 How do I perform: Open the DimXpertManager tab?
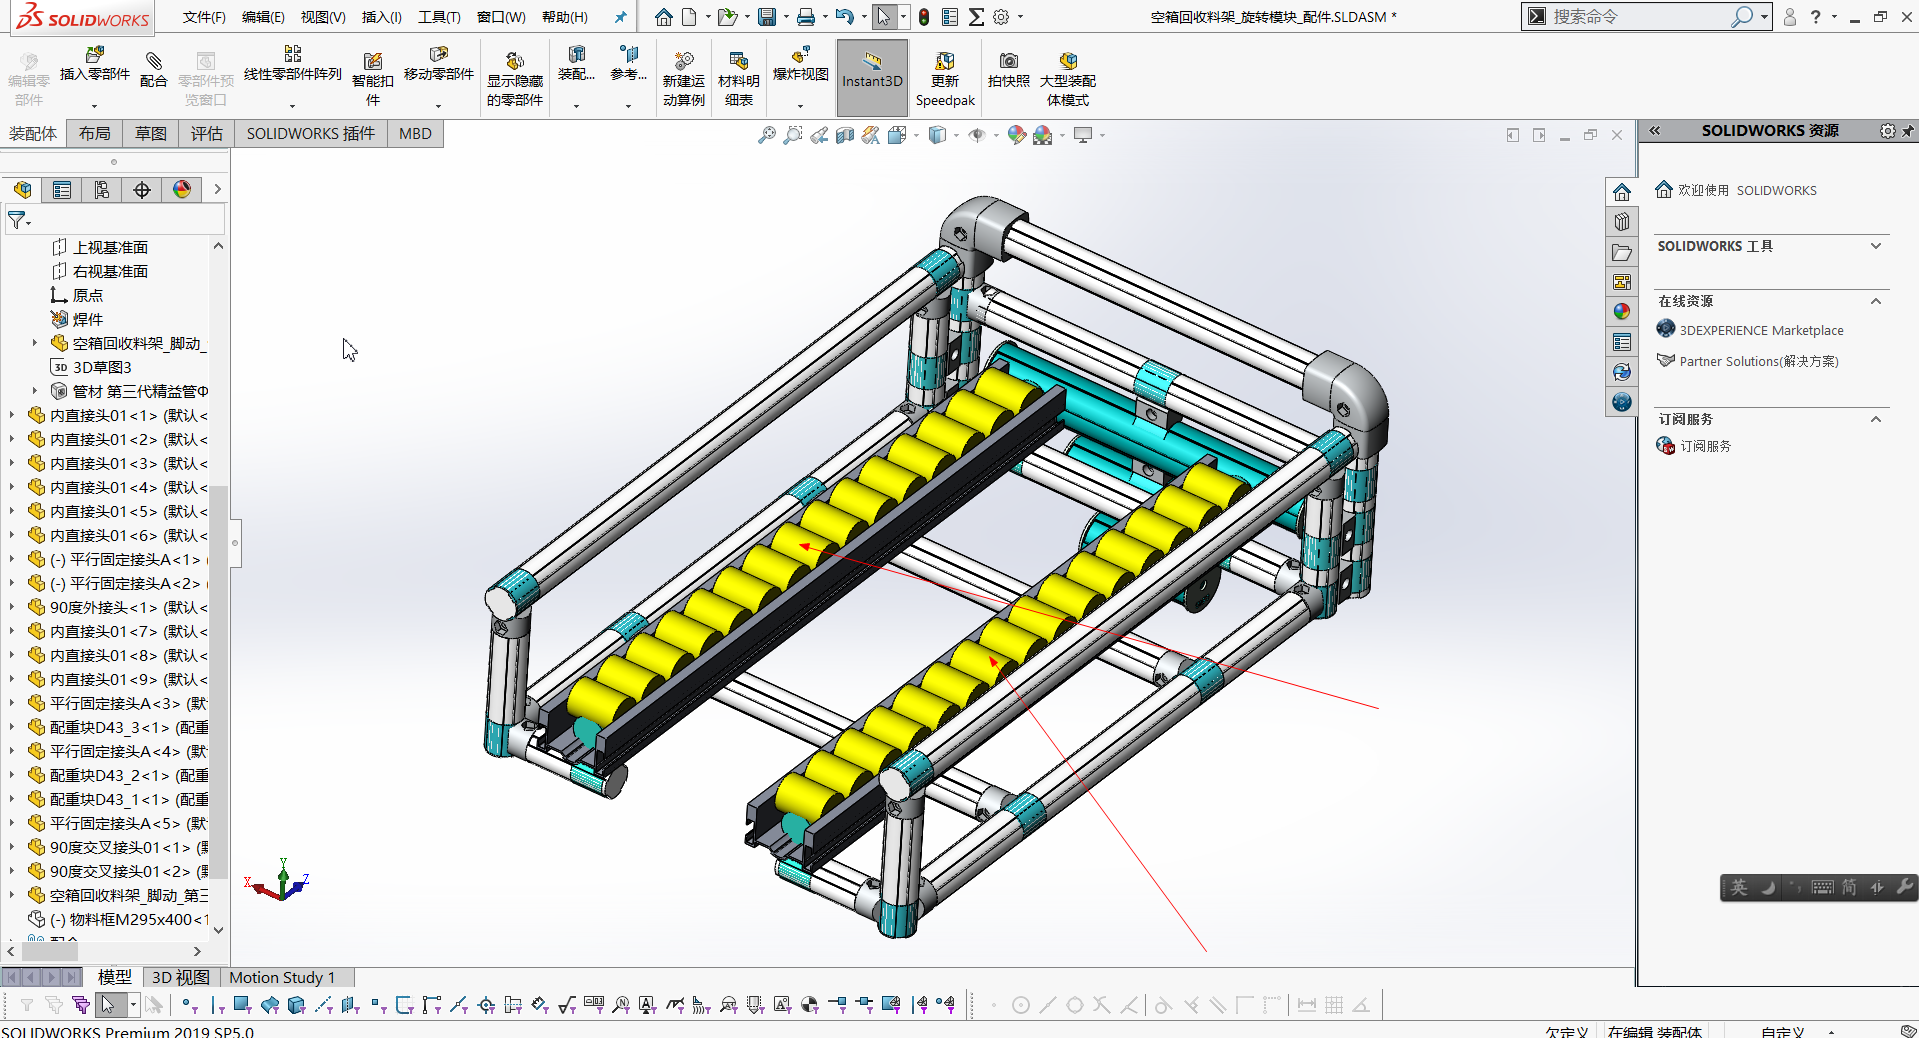tap(142, 190)
